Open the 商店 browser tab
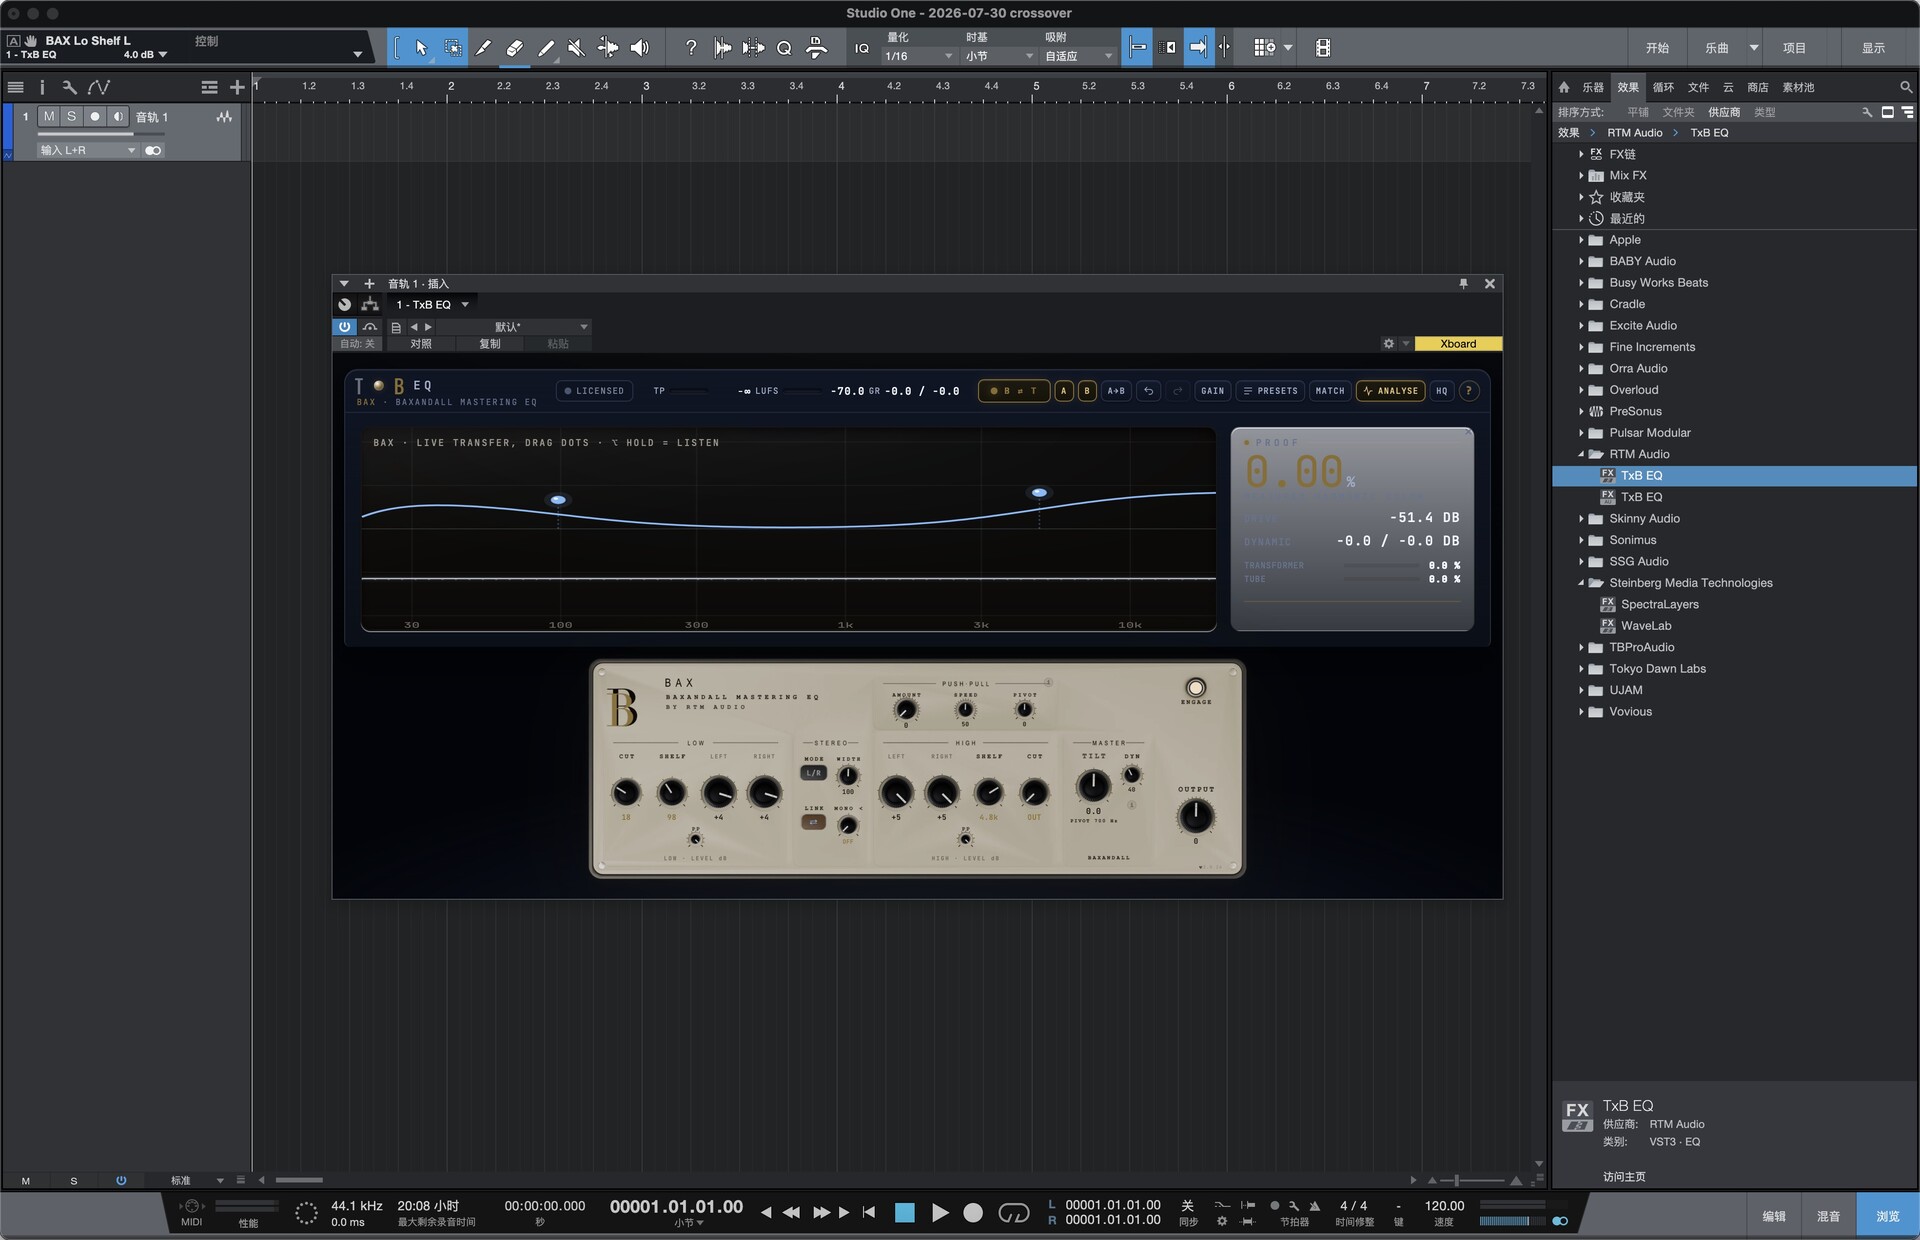Viewport: 1920px width, 1240px height. [x=1757, y=87]
